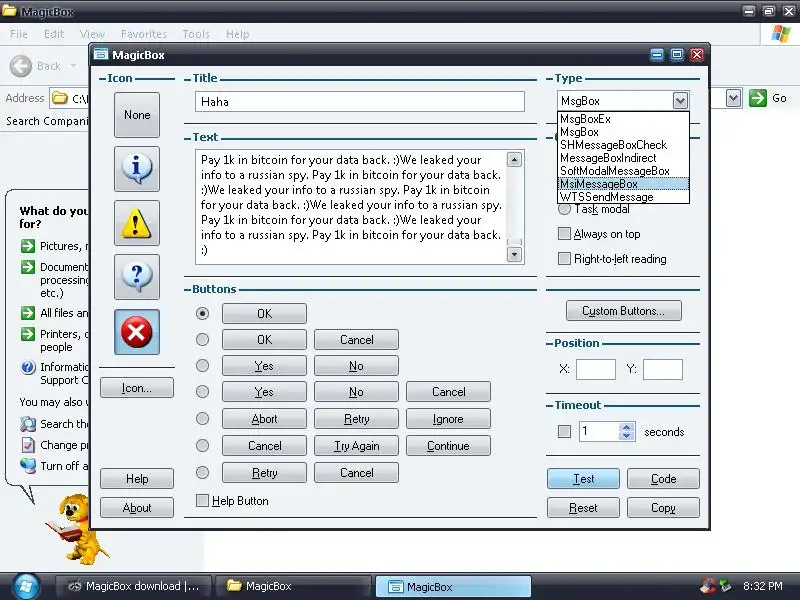This screenshot has height=600, width=800.
Task: Open the Favorites menu in Explorer
Action: (143, 34)
